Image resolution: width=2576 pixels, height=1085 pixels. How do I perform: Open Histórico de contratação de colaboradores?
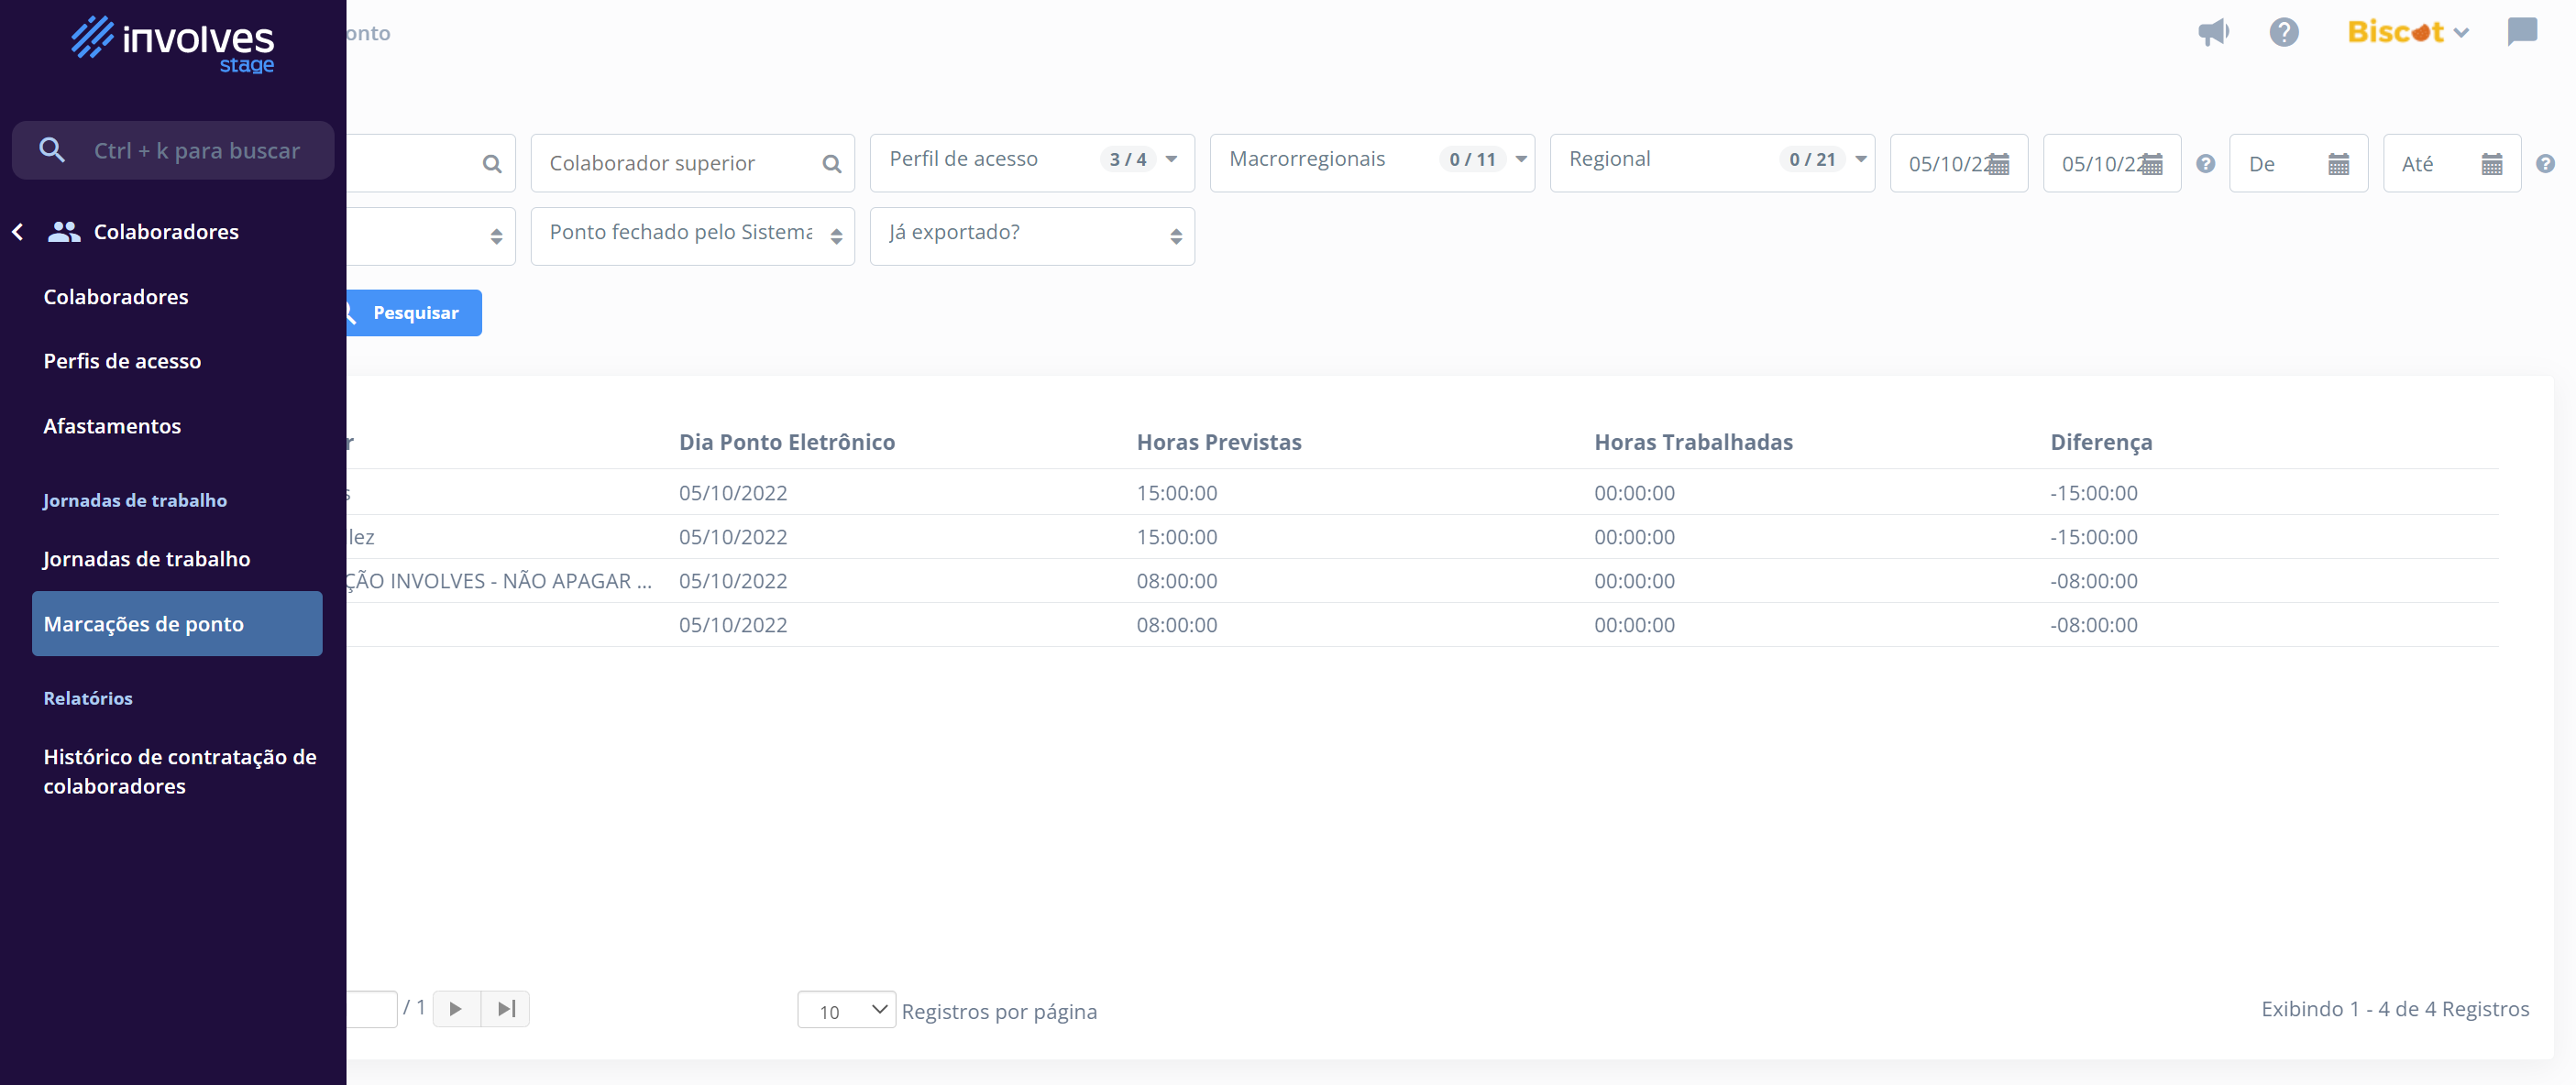[x=180, y=771]
